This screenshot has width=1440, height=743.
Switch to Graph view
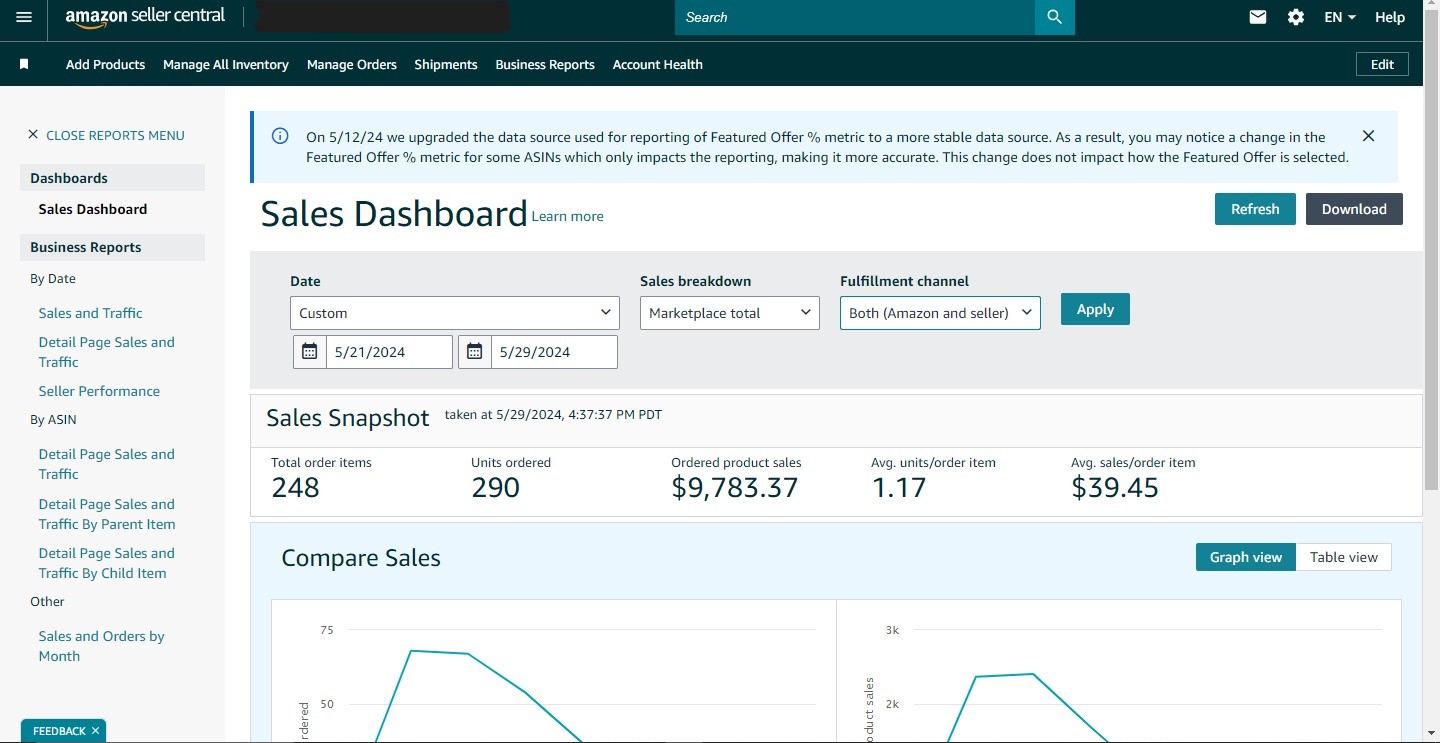click(x=1246, y=557)
